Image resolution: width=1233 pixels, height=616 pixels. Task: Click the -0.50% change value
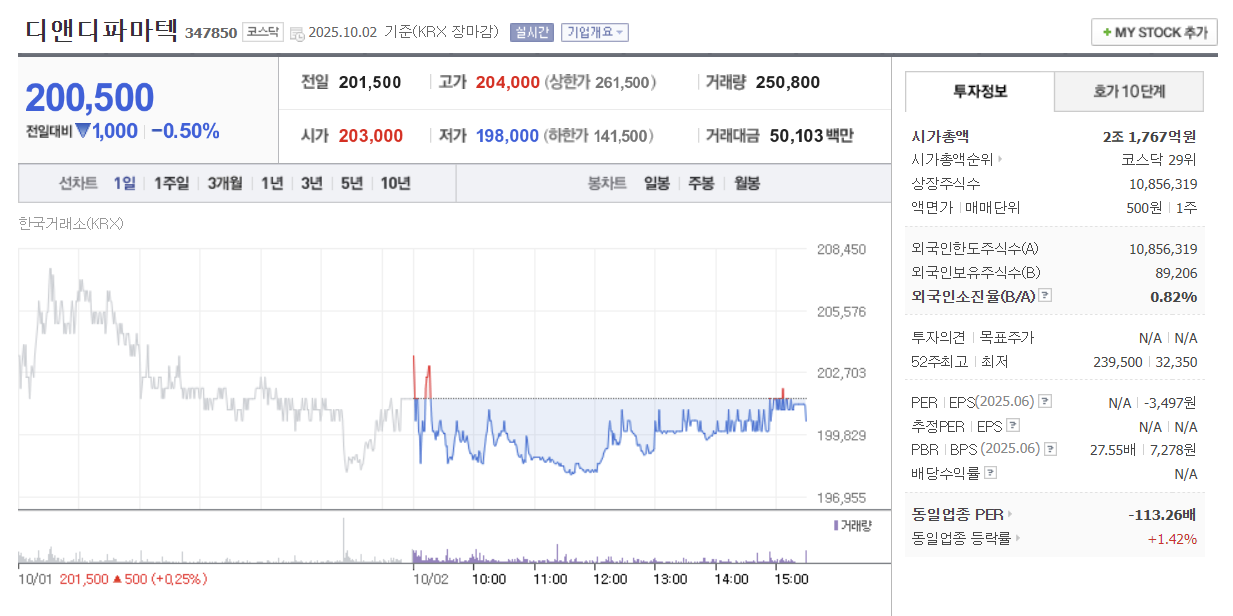point(185,131)
